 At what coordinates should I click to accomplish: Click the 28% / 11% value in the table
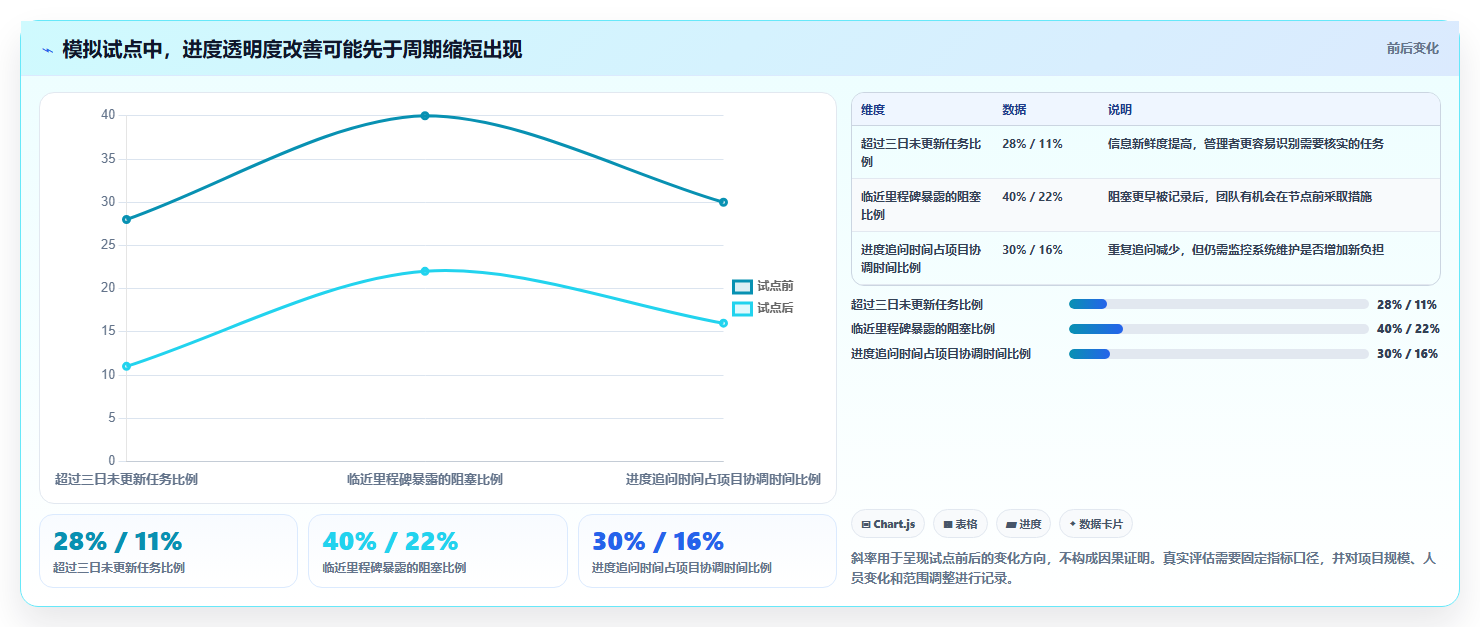click(x=1032, y=144)
